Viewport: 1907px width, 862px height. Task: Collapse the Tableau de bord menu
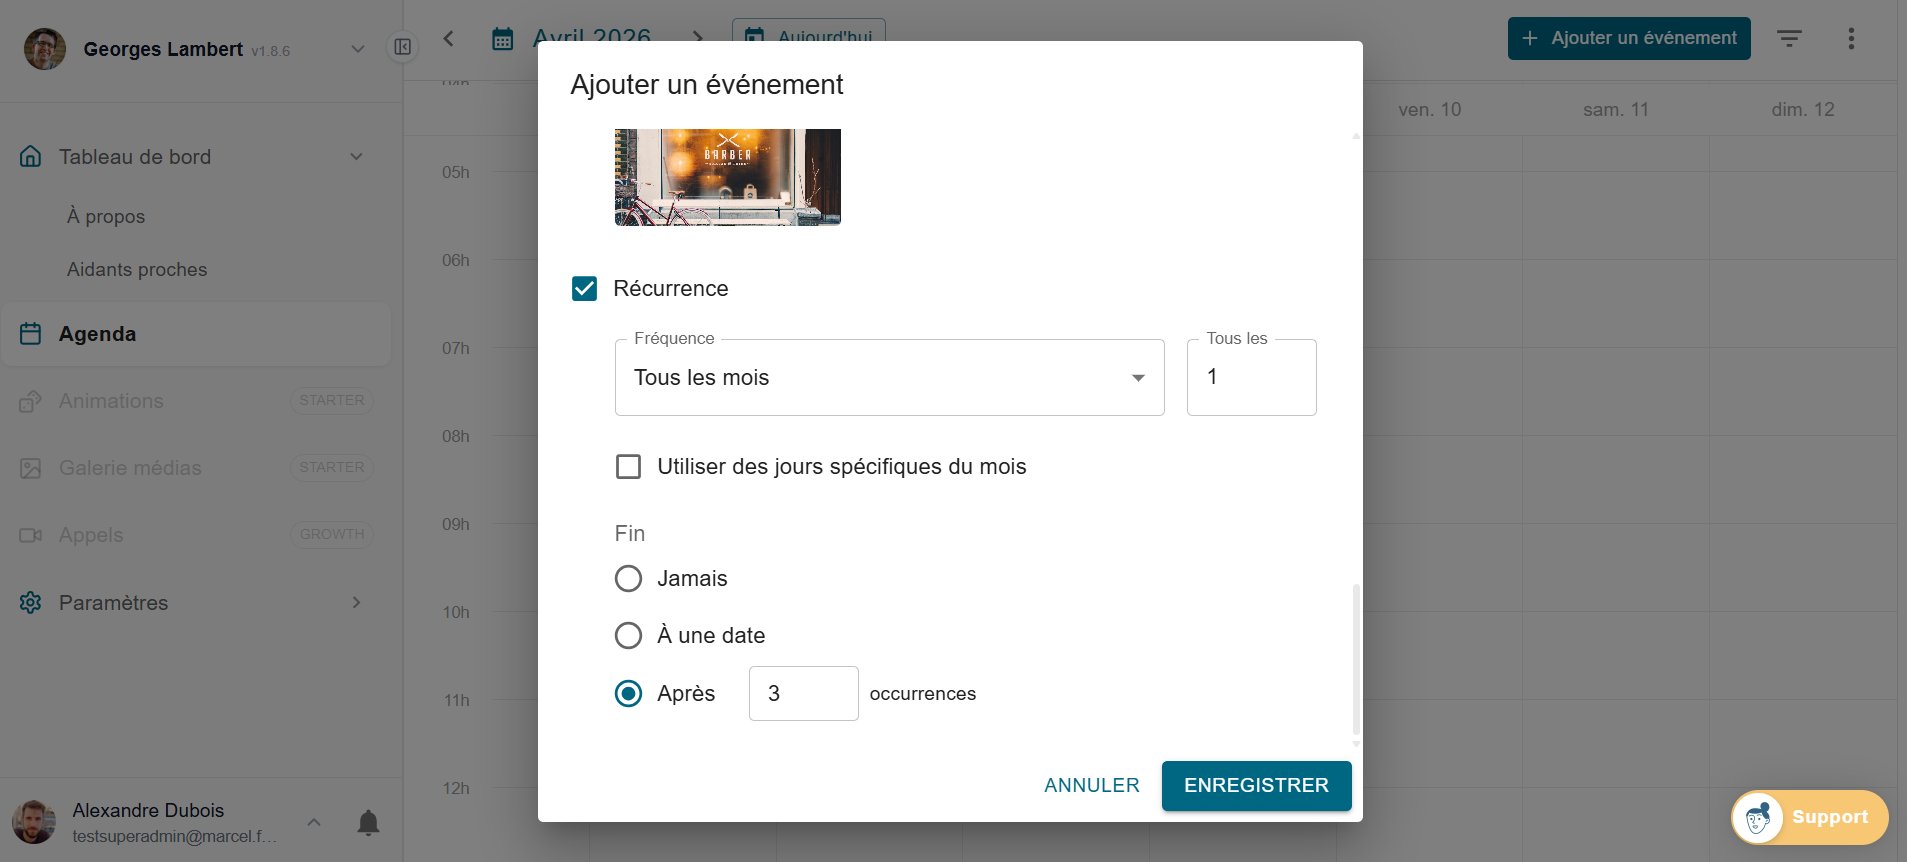click(x=356, y=156)
